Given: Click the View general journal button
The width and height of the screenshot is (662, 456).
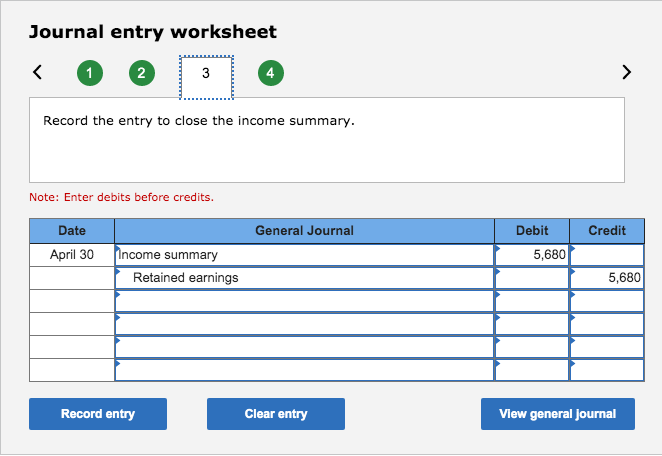Looking at the screenshot, I should coord(558,414).
